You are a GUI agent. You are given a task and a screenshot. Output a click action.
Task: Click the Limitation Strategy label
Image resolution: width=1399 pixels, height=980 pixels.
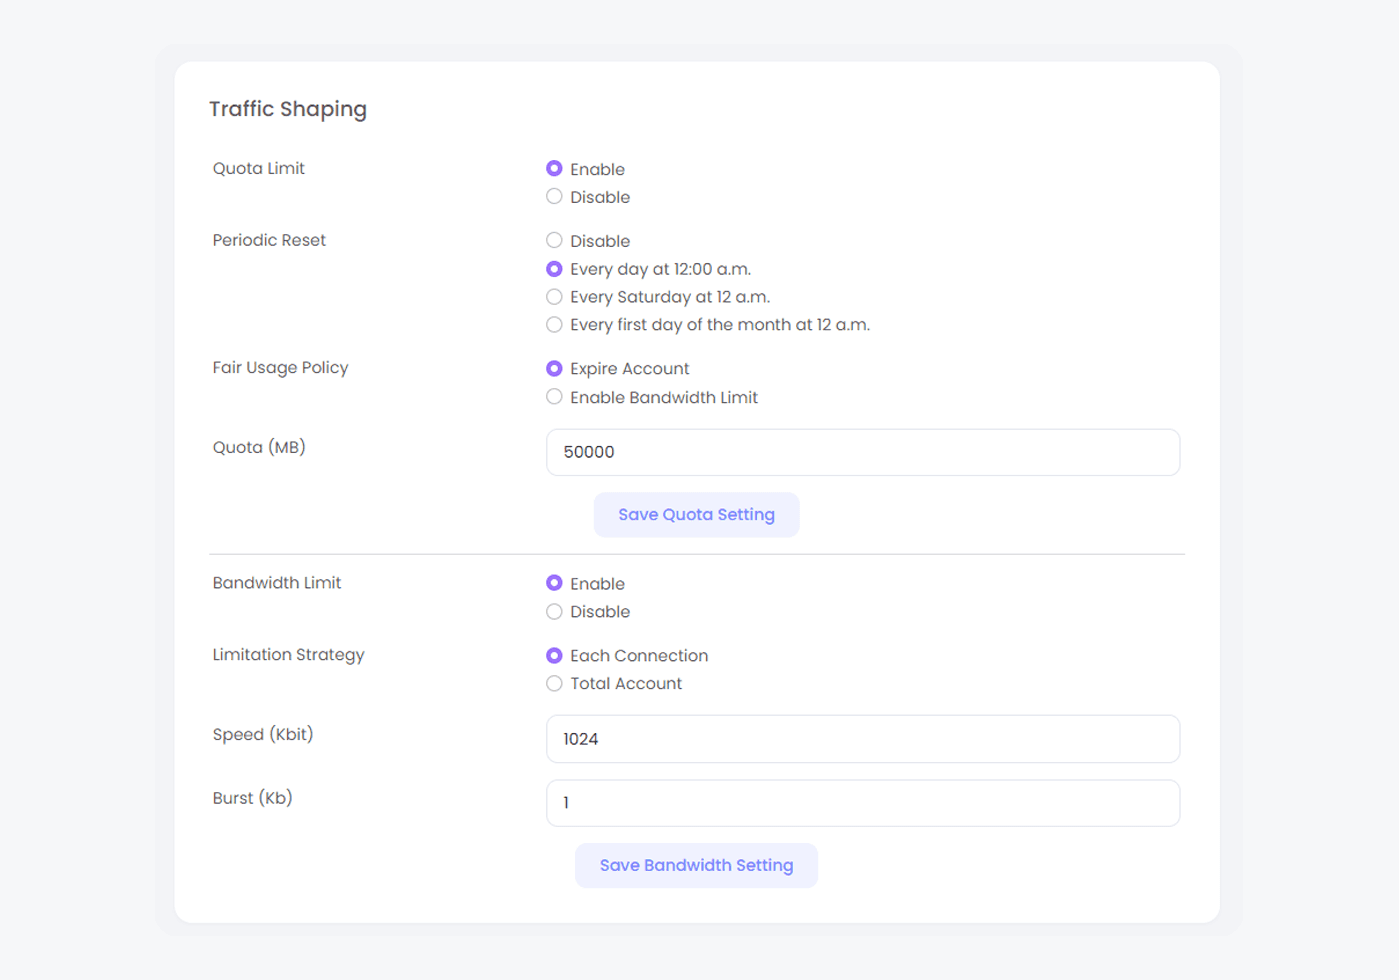coord(288,655)
